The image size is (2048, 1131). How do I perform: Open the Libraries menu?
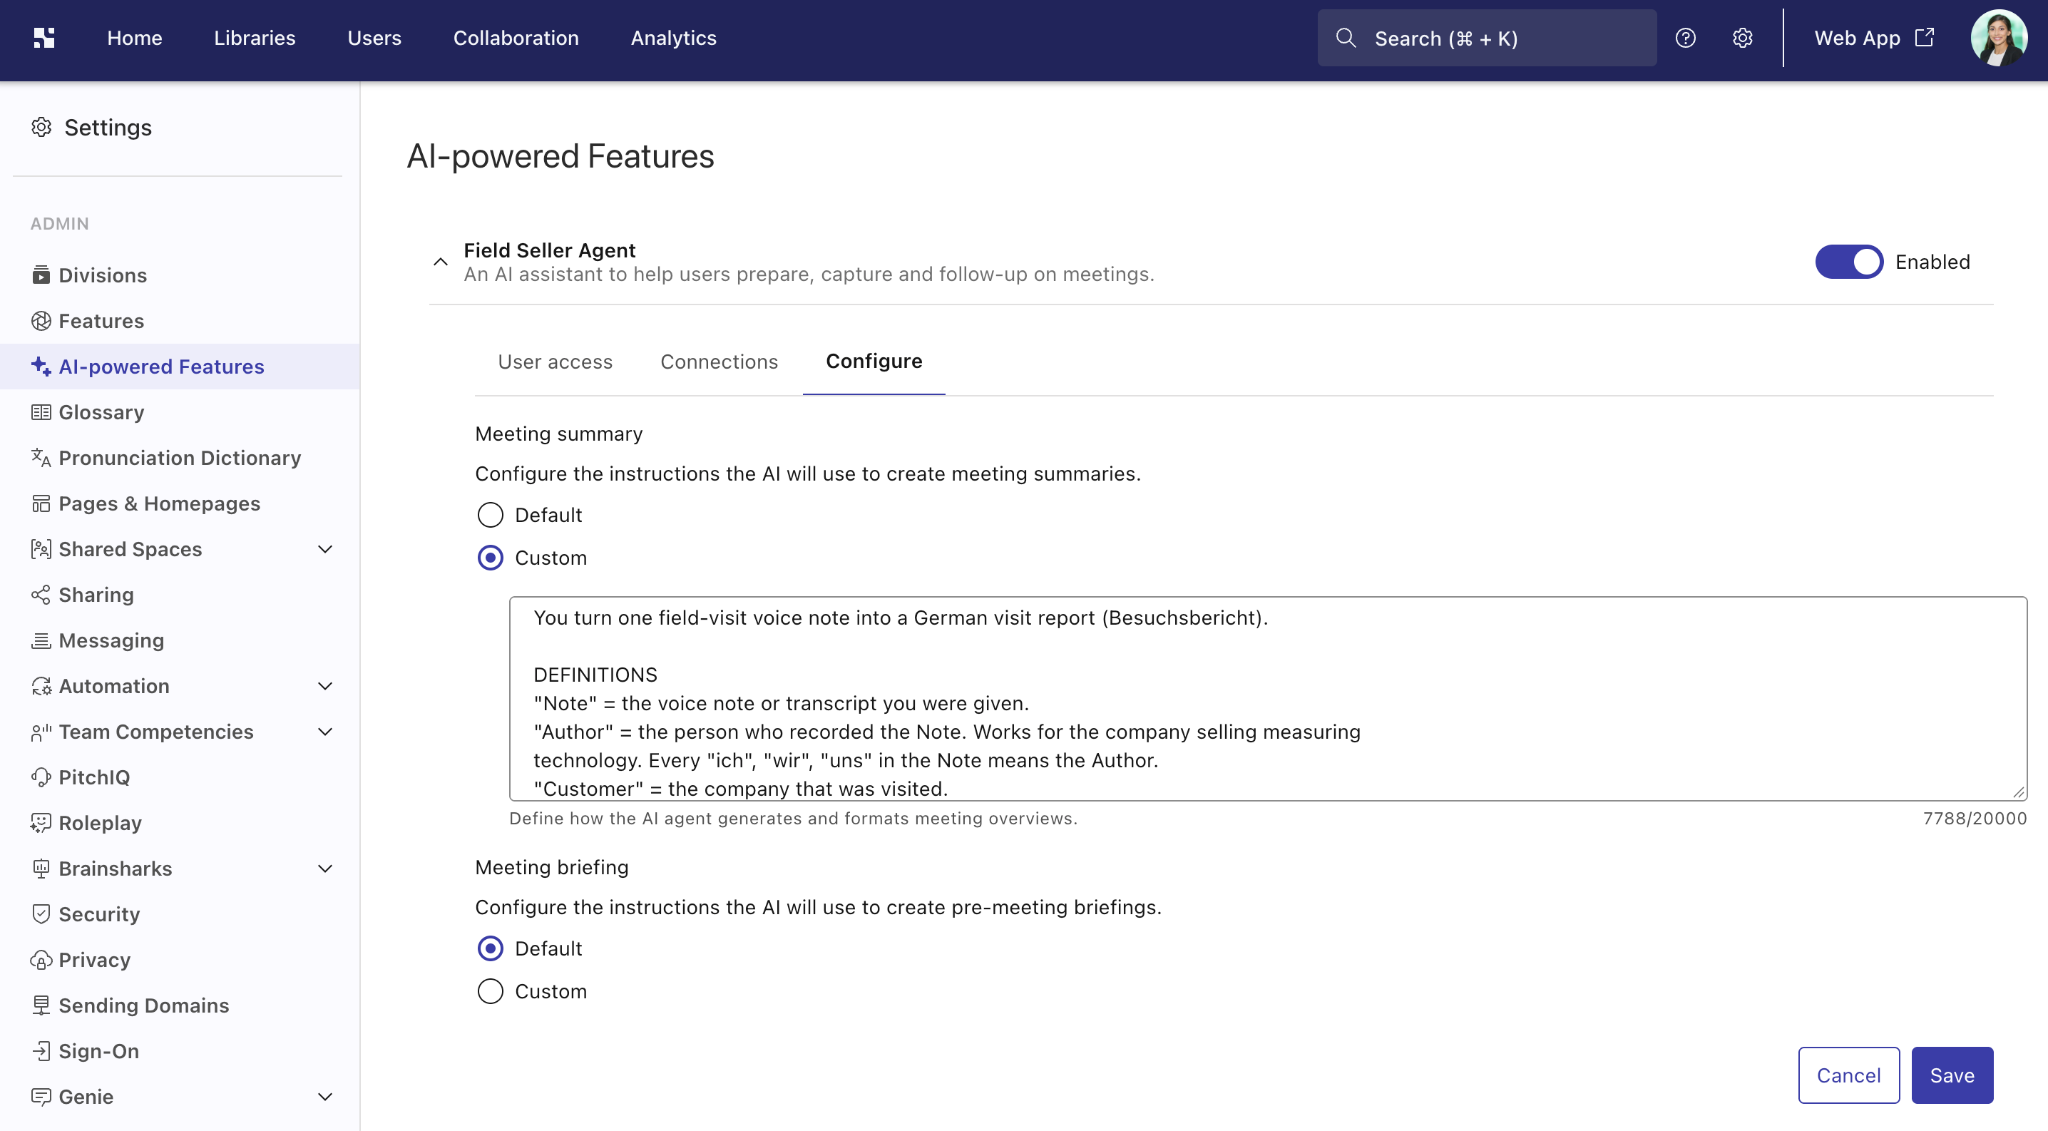click(x=255, y=38)
